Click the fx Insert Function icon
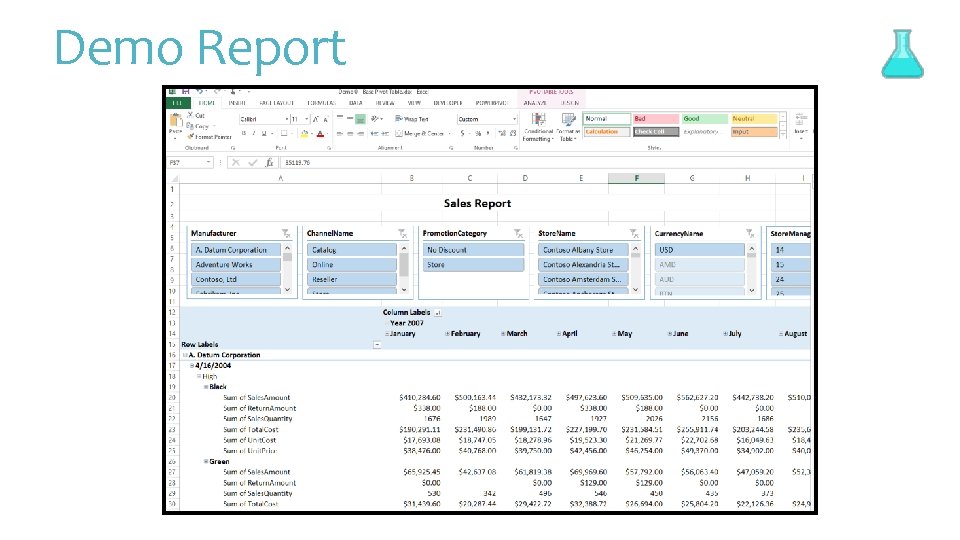The height and width of the screenshot is (540, 960). click(x=269, y=162)
